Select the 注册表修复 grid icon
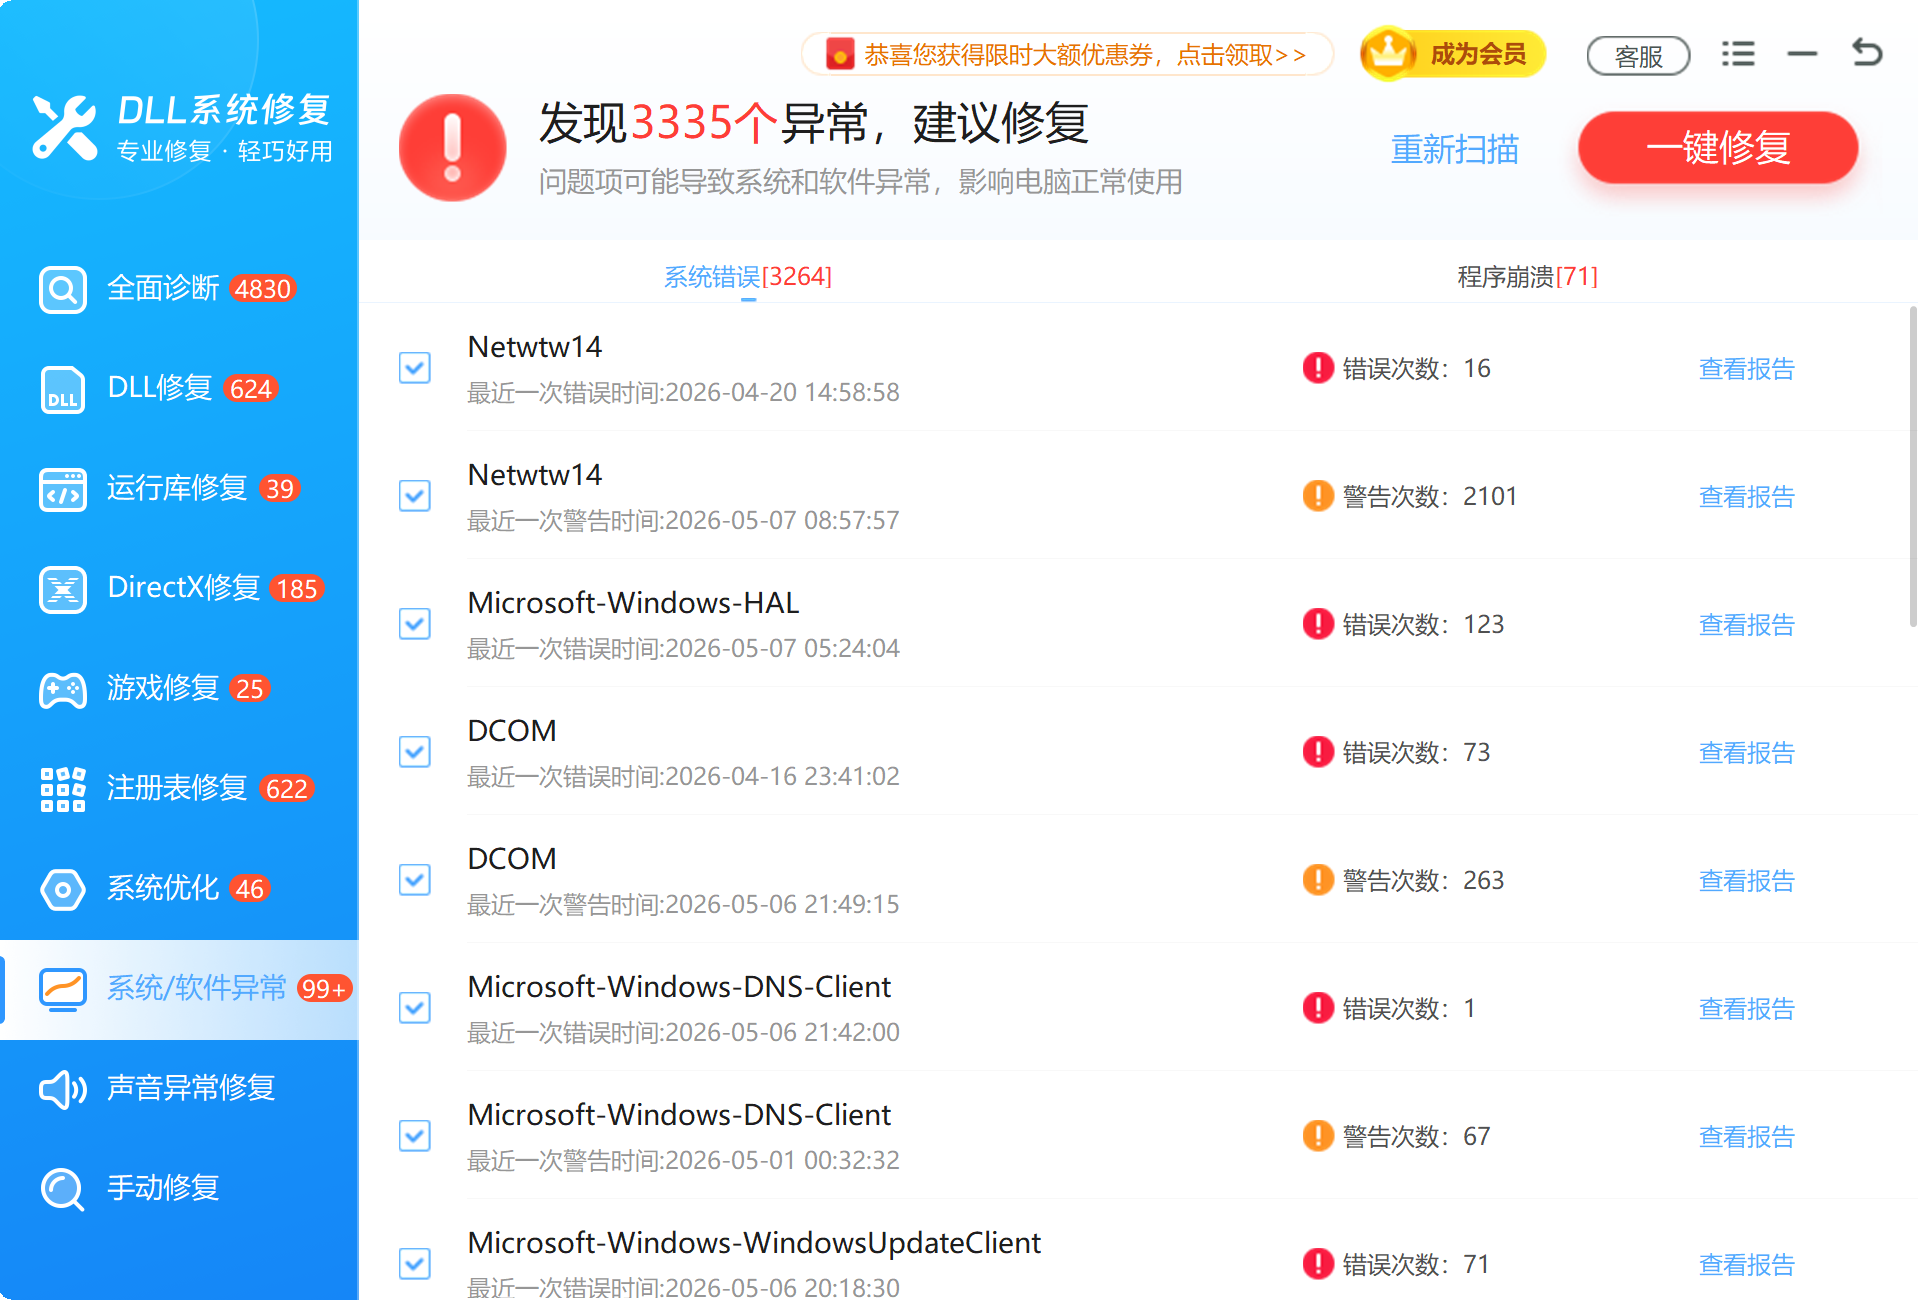This screenshot has width=1918, height=1300. coord(63,789)
